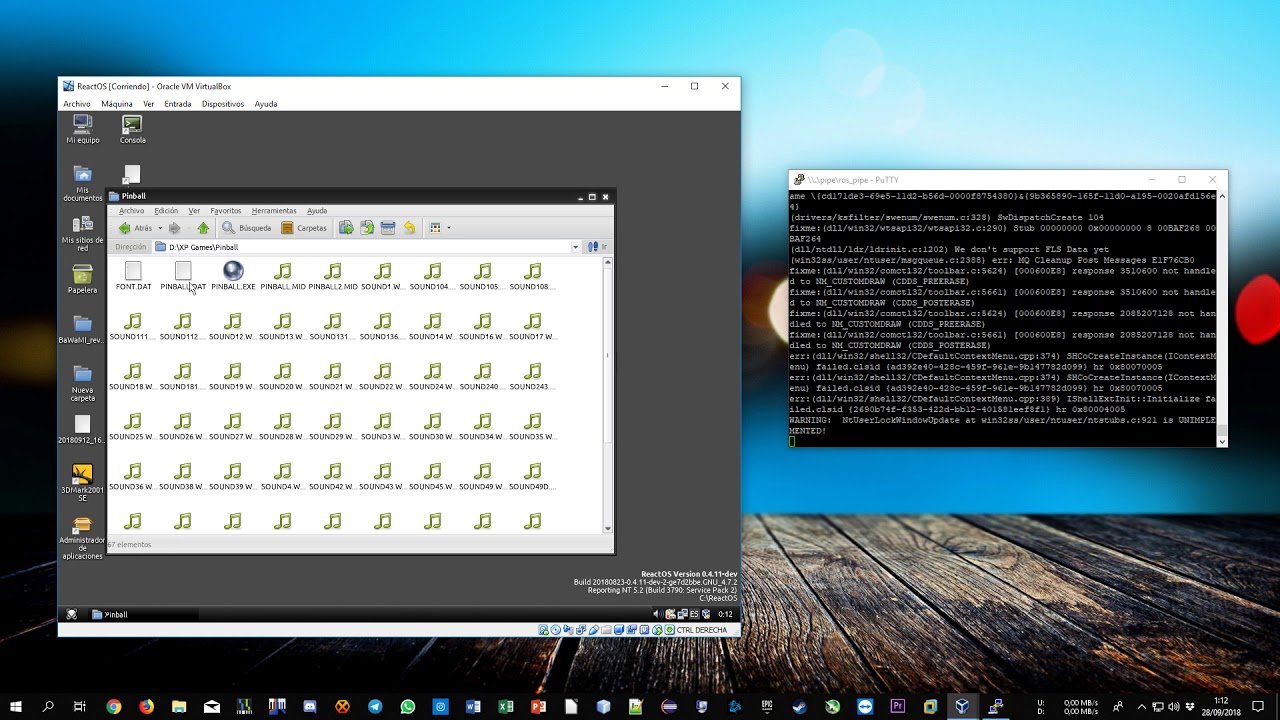Click VirtualBox hard disk status icon

(544, 630)
